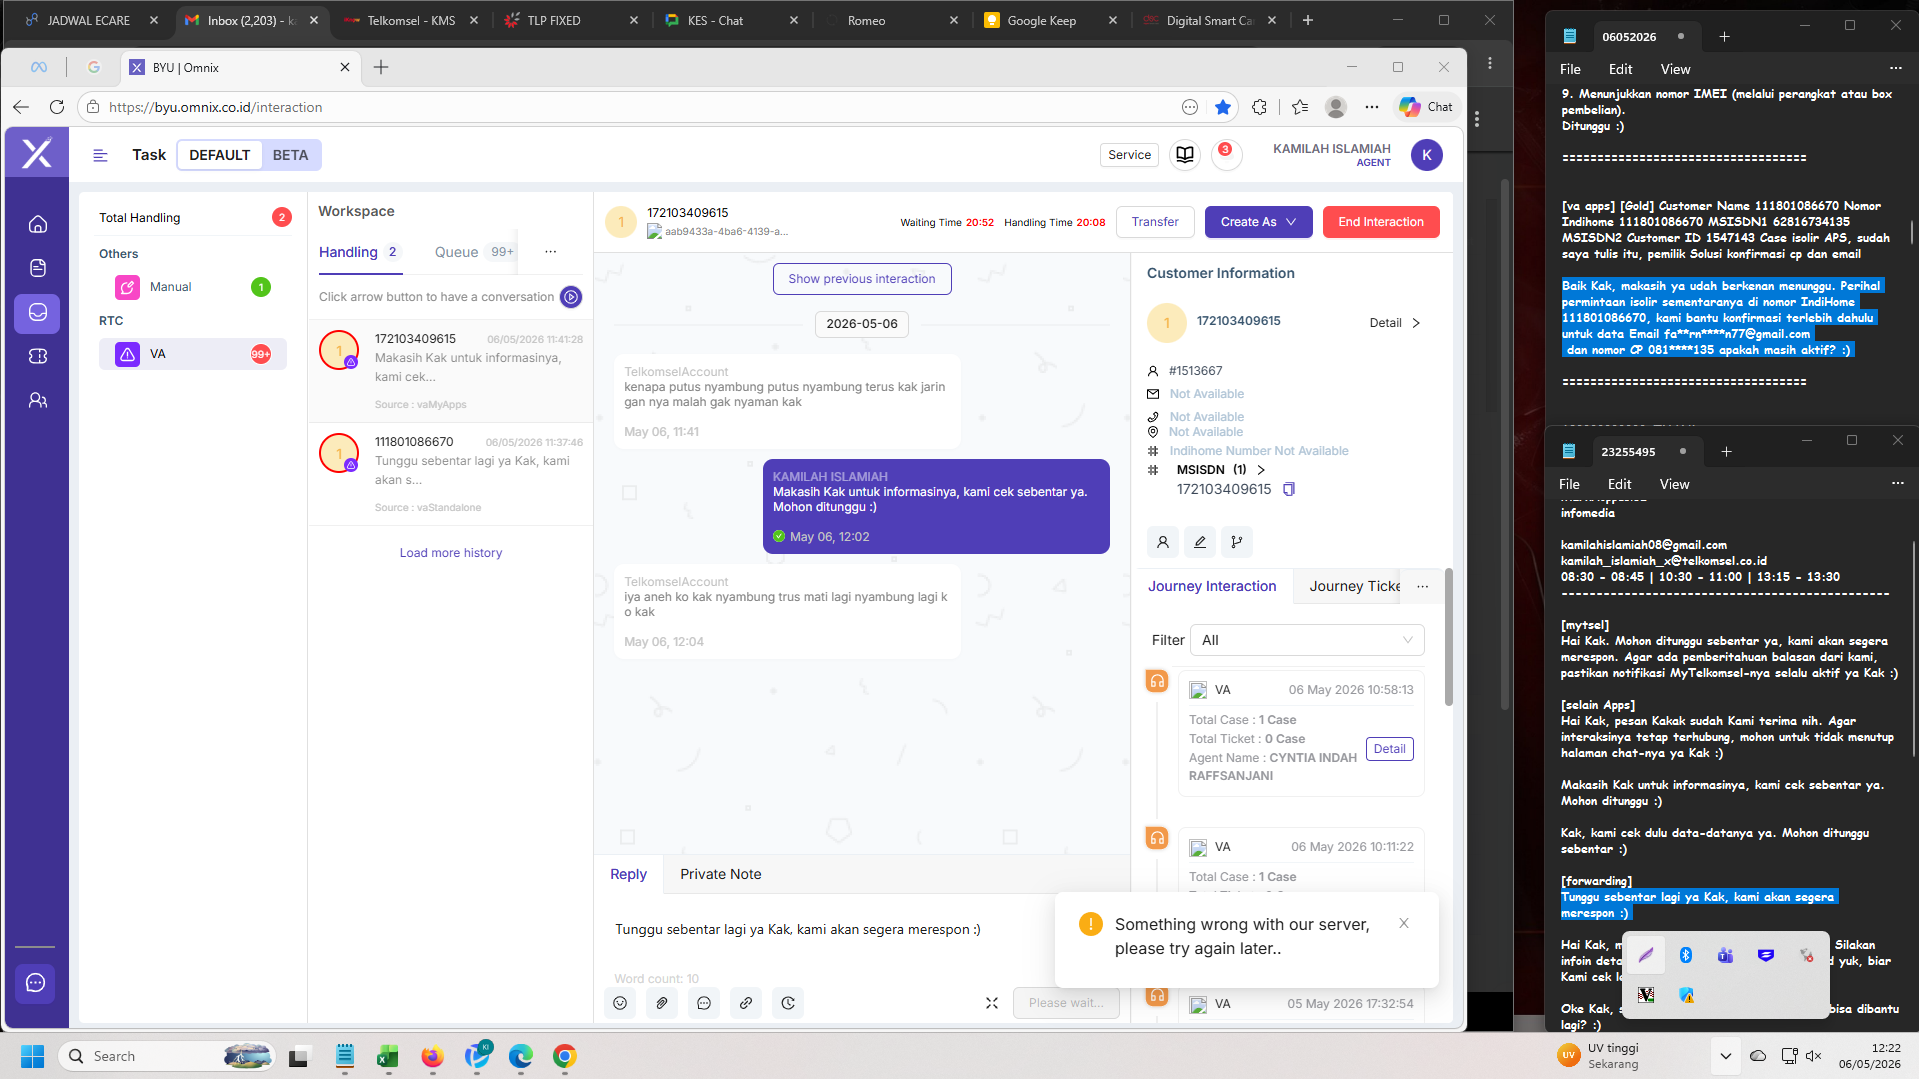
Task: Dismiss the server error notification
Action: coord(1404,923)
